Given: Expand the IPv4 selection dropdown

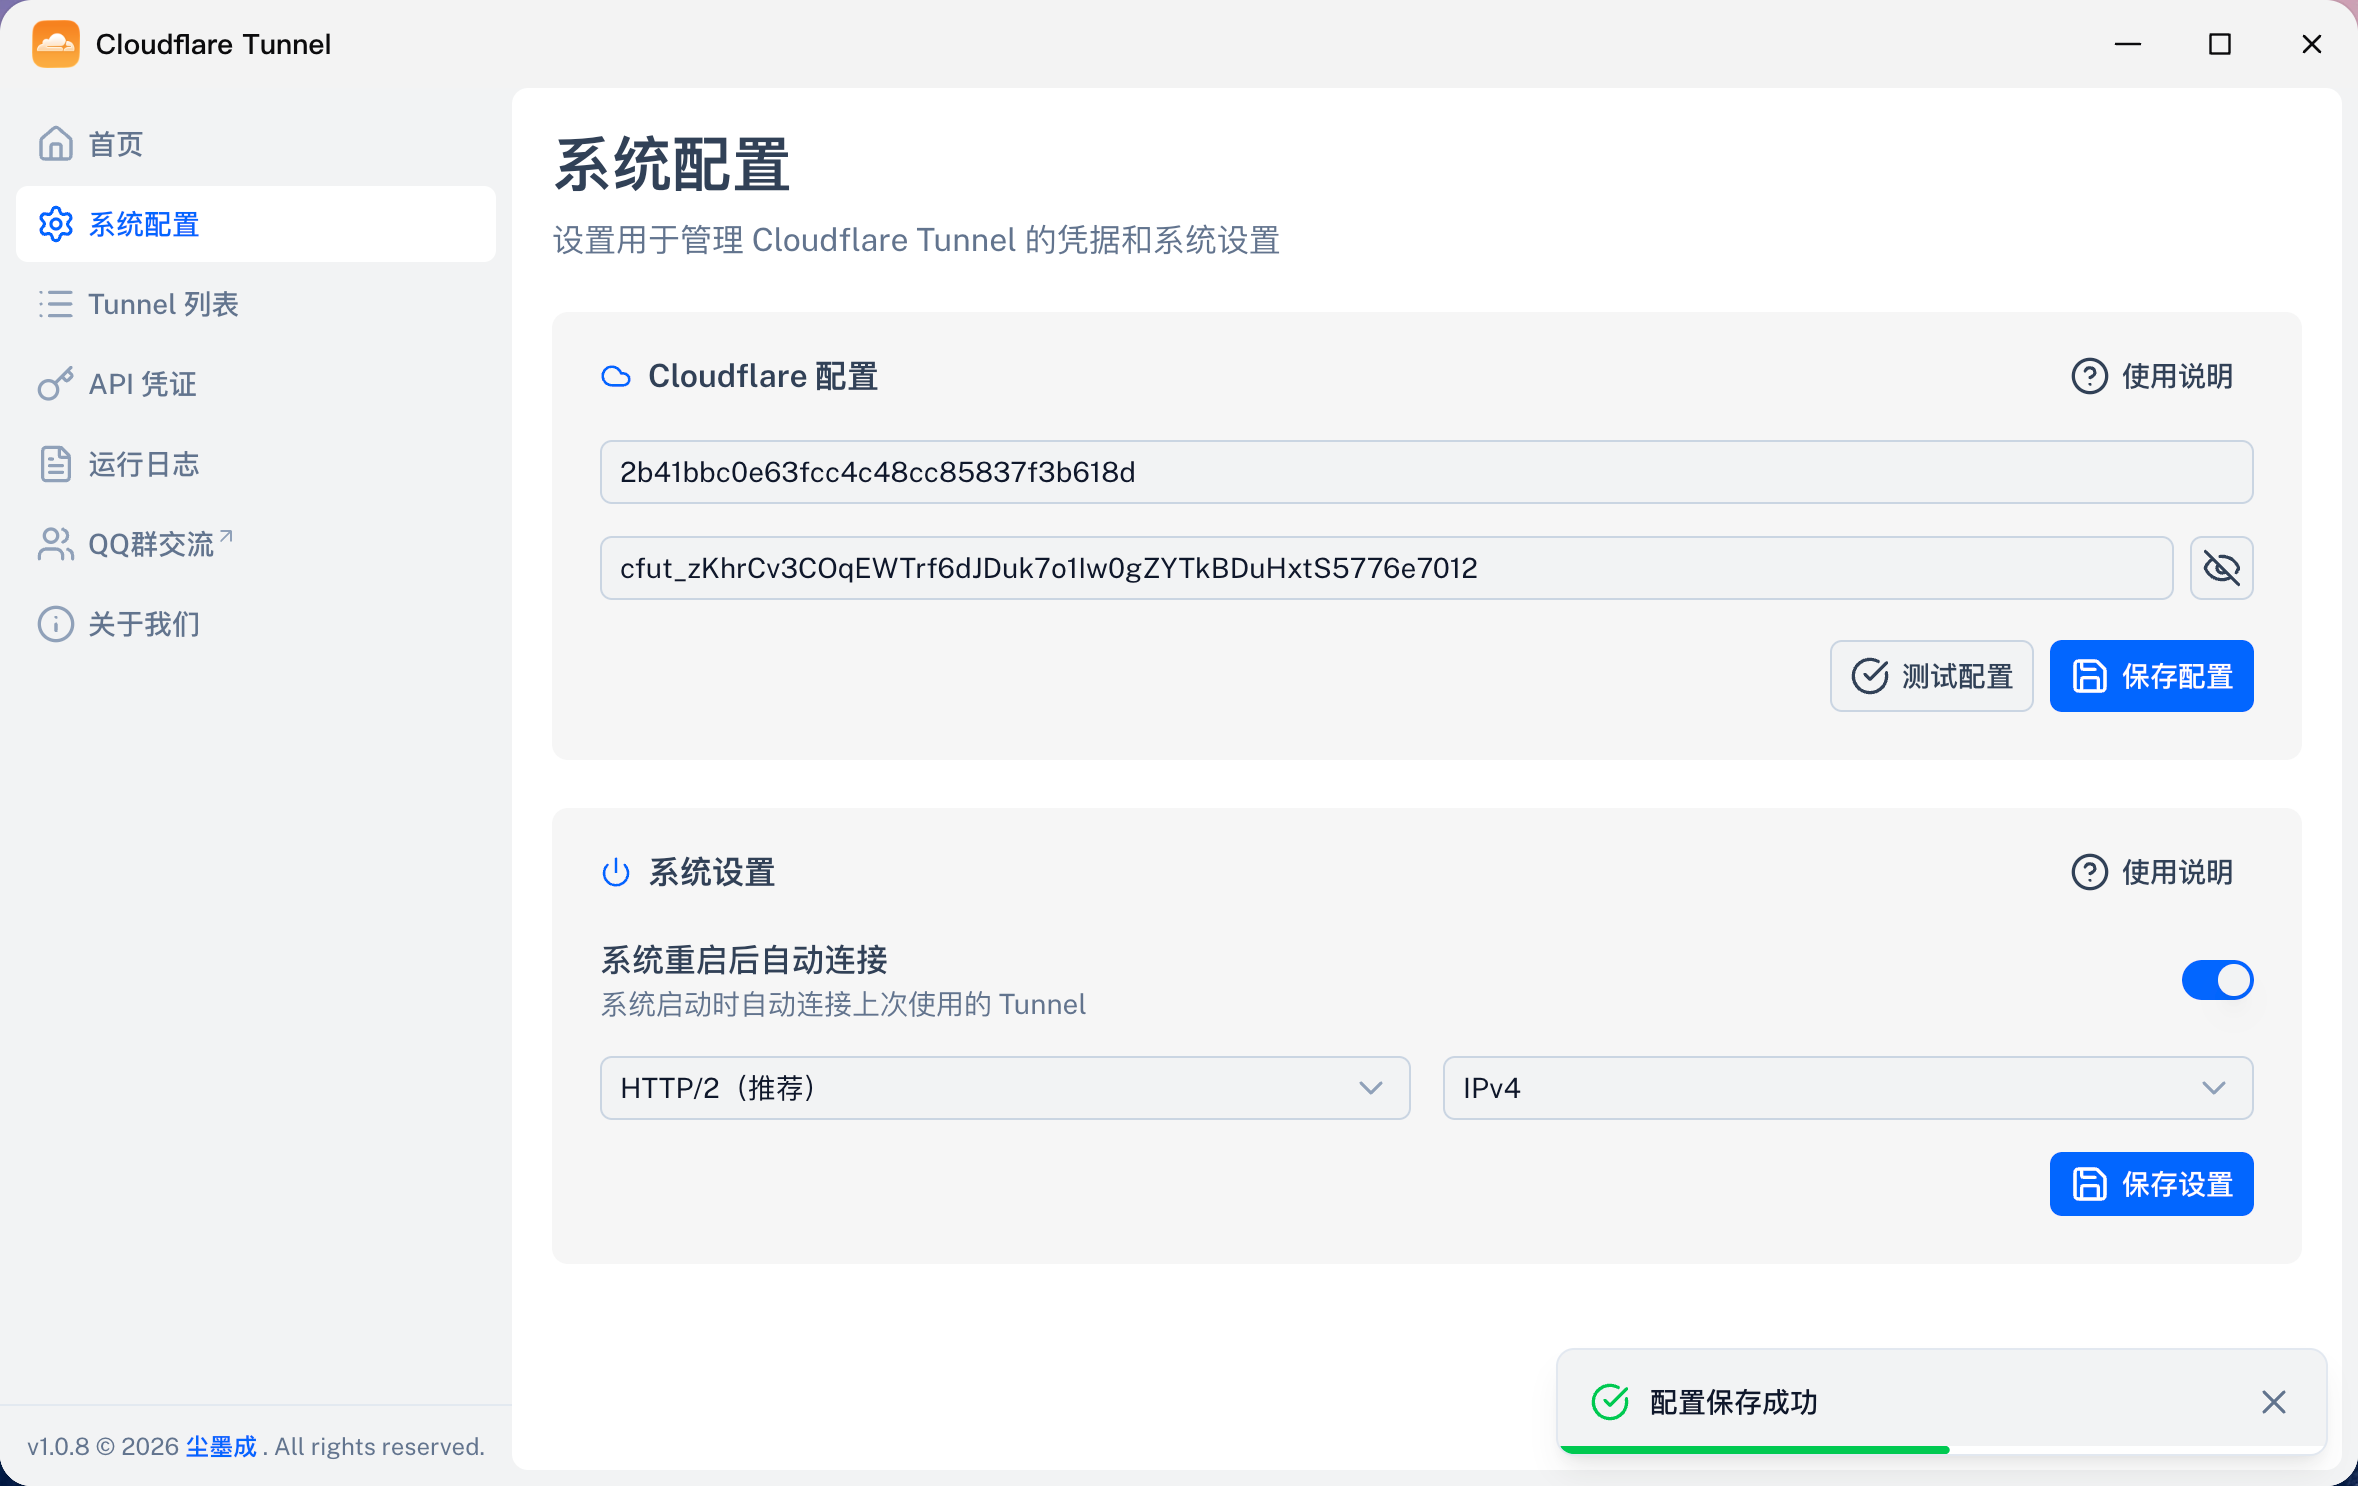Looking at the screenshot, I should click(1847, 1088).
